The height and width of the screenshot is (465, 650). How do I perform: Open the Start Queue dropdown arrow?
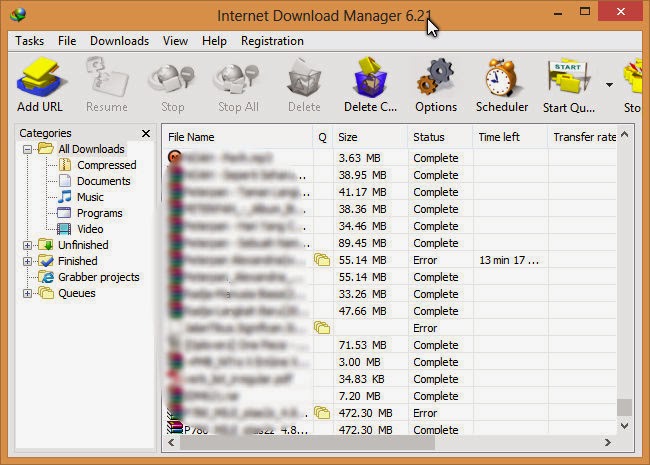tap(609, 85)
